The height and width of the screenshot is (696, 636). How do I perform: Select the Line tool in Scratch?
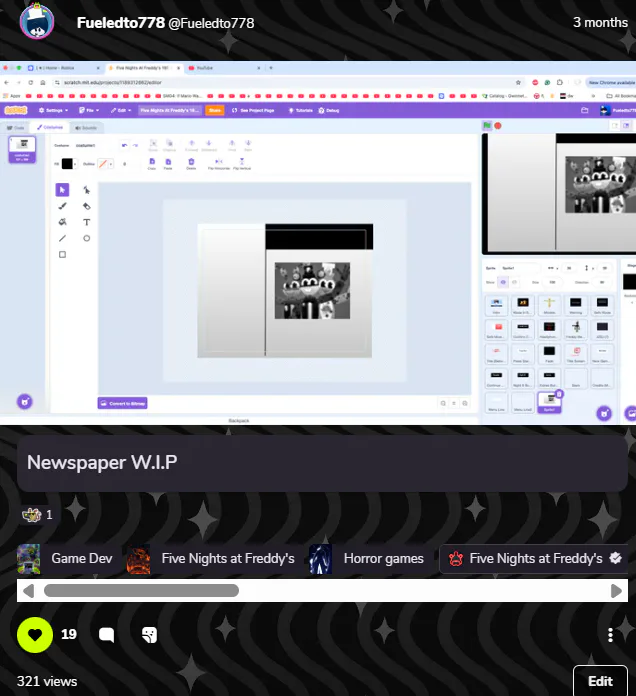(62, 238)
